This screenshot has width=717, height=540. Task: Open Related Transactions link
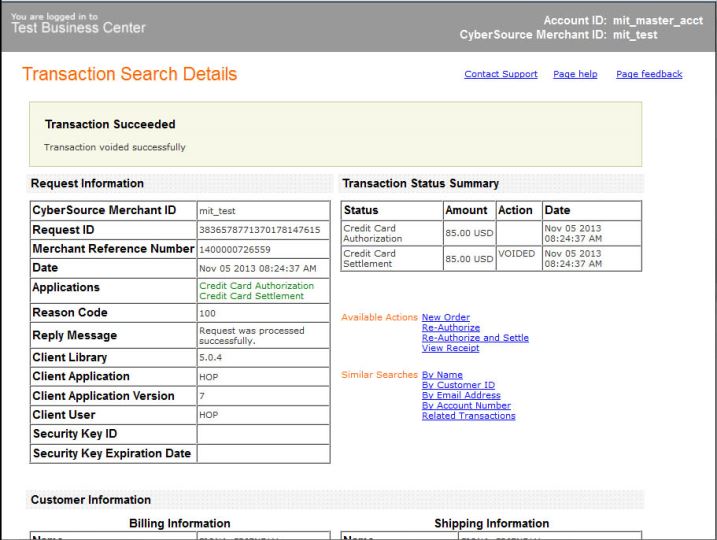click(468, 416)
